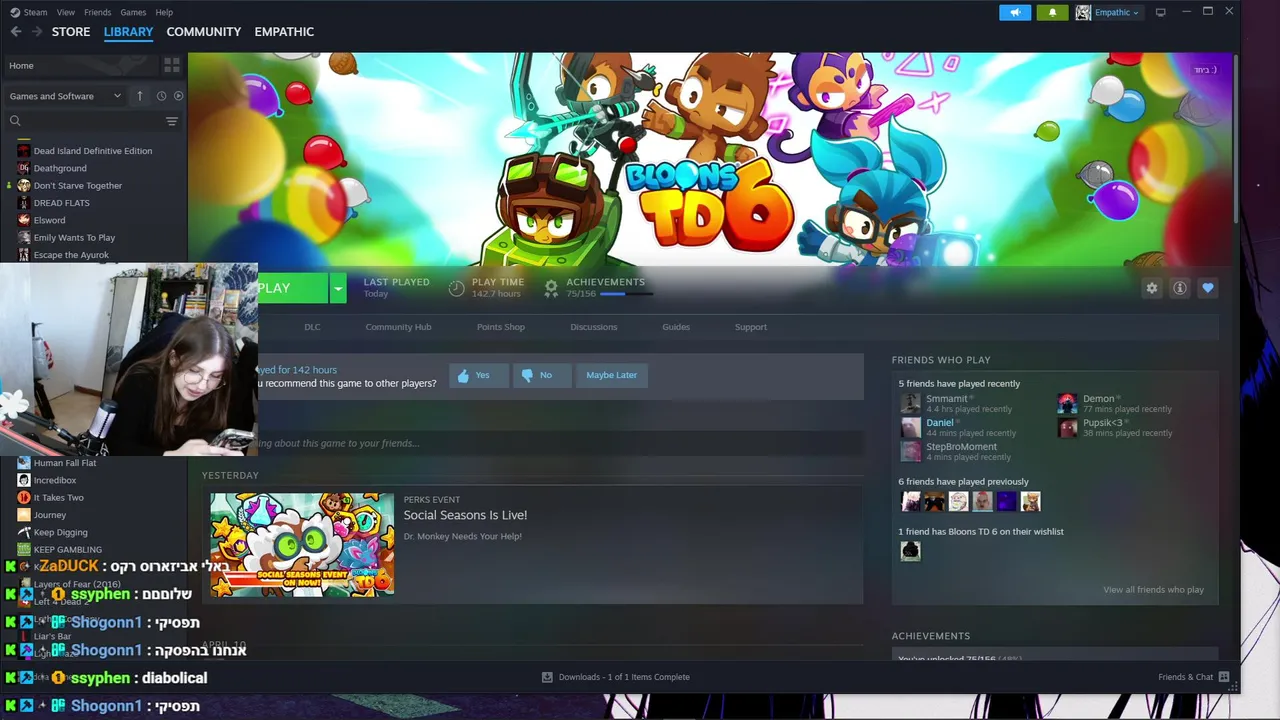Image resolution: width=1280 pixels, height=720 pixels.
Task: Open the Games menu
Action: click(133, 12)
